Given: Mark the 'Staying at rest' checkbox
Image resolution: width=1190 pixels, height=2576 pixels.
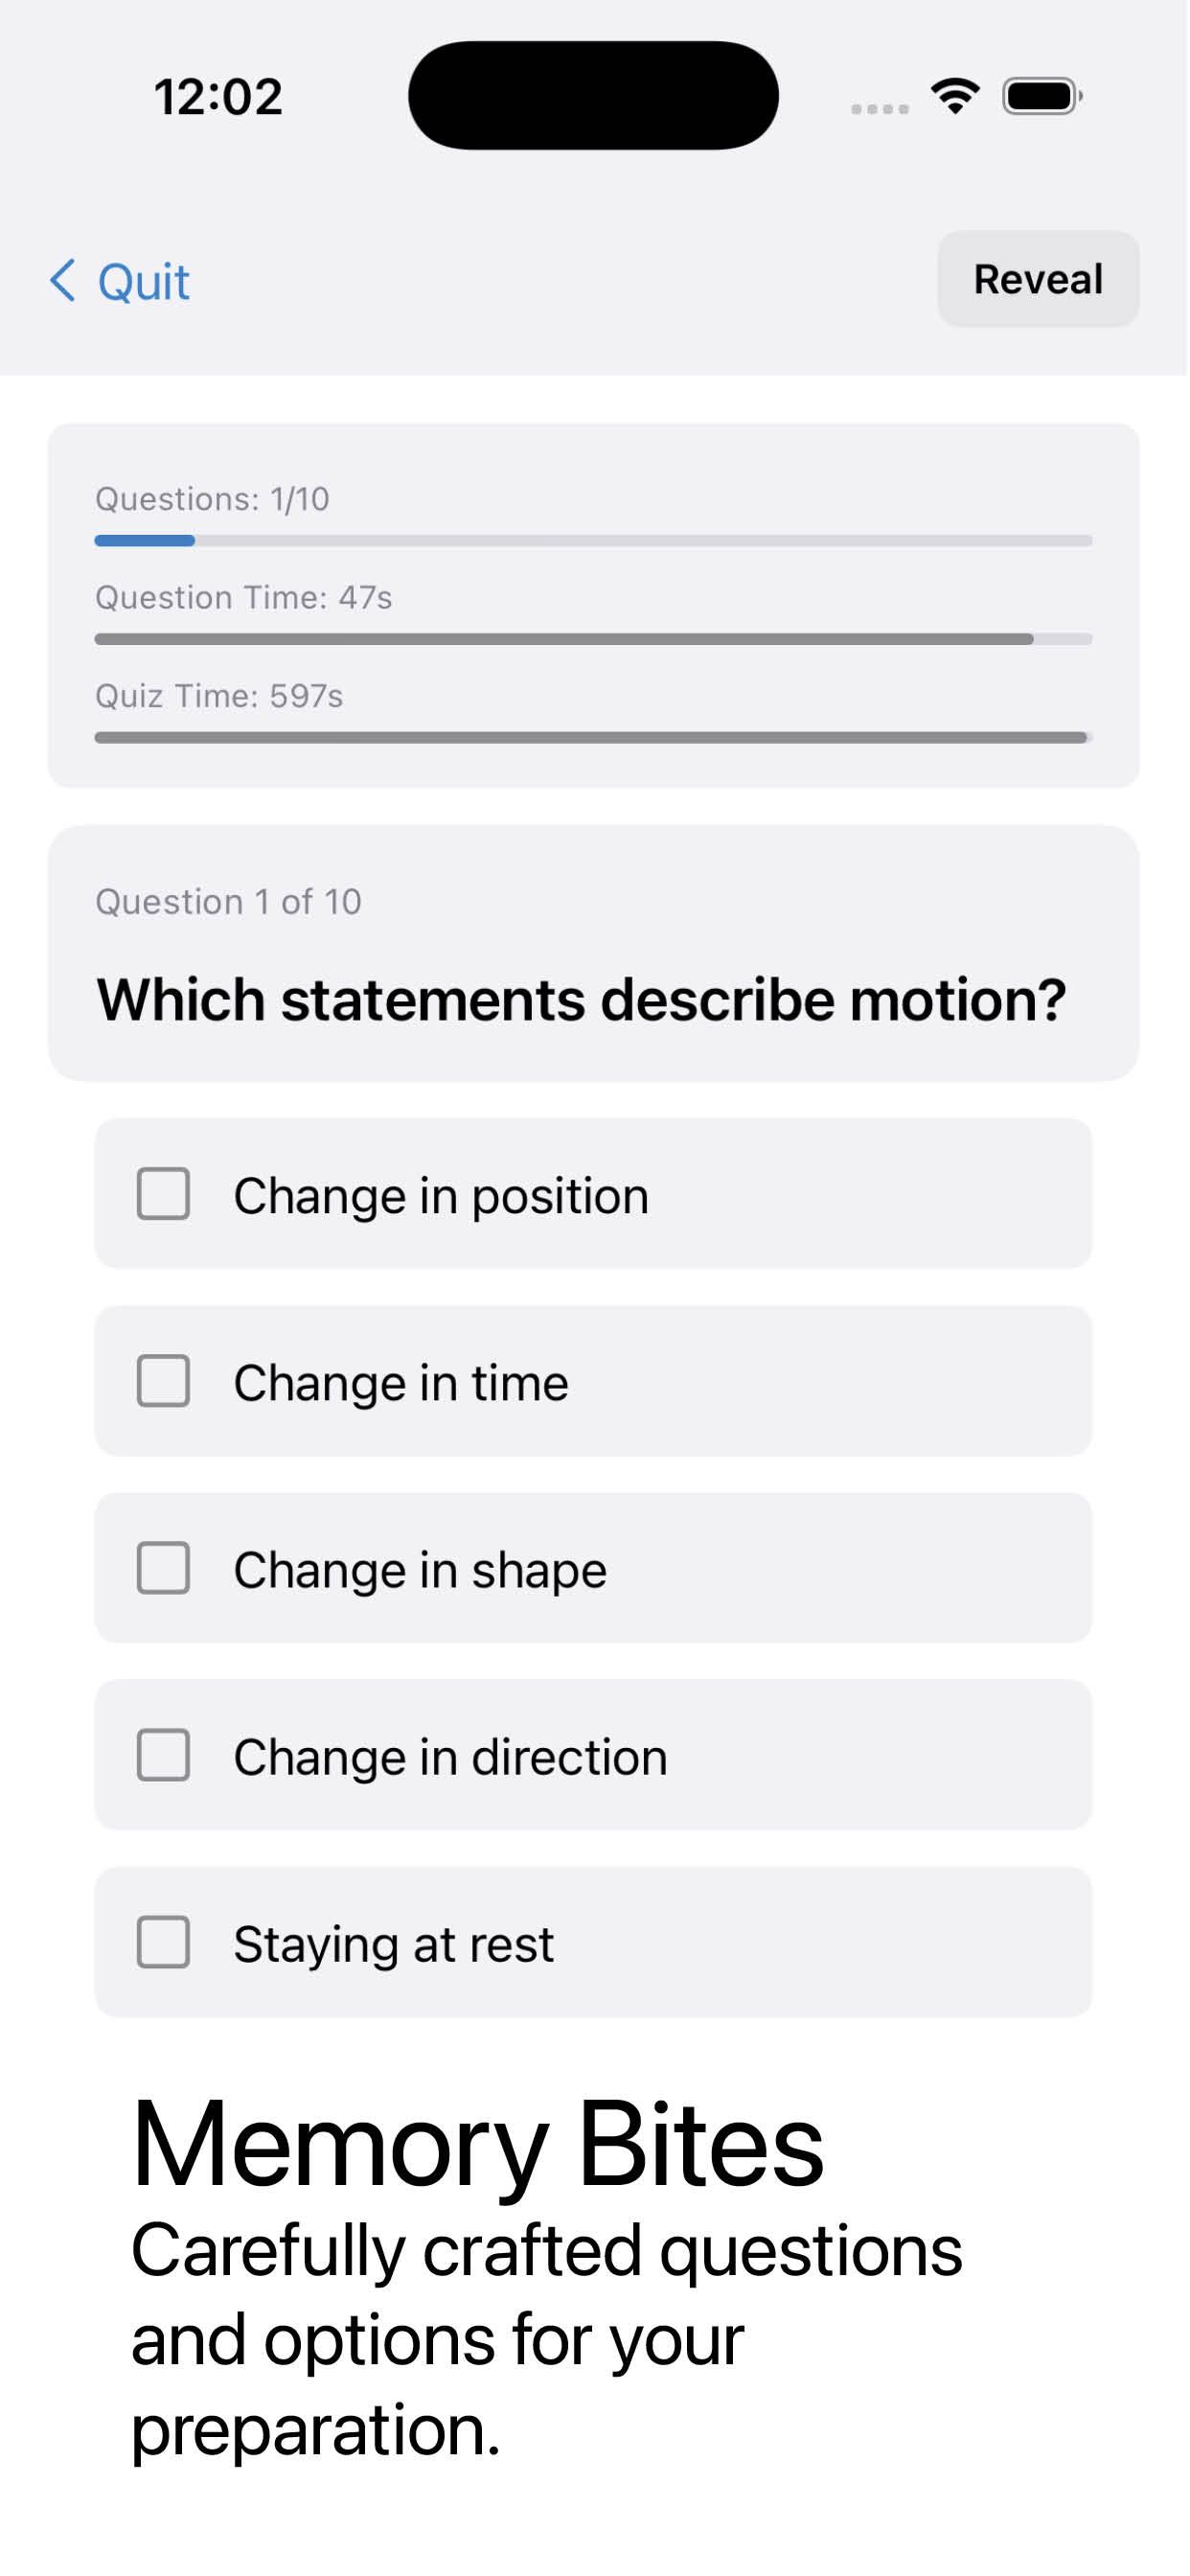Looking at the screenshot, I should point(163,1943).
